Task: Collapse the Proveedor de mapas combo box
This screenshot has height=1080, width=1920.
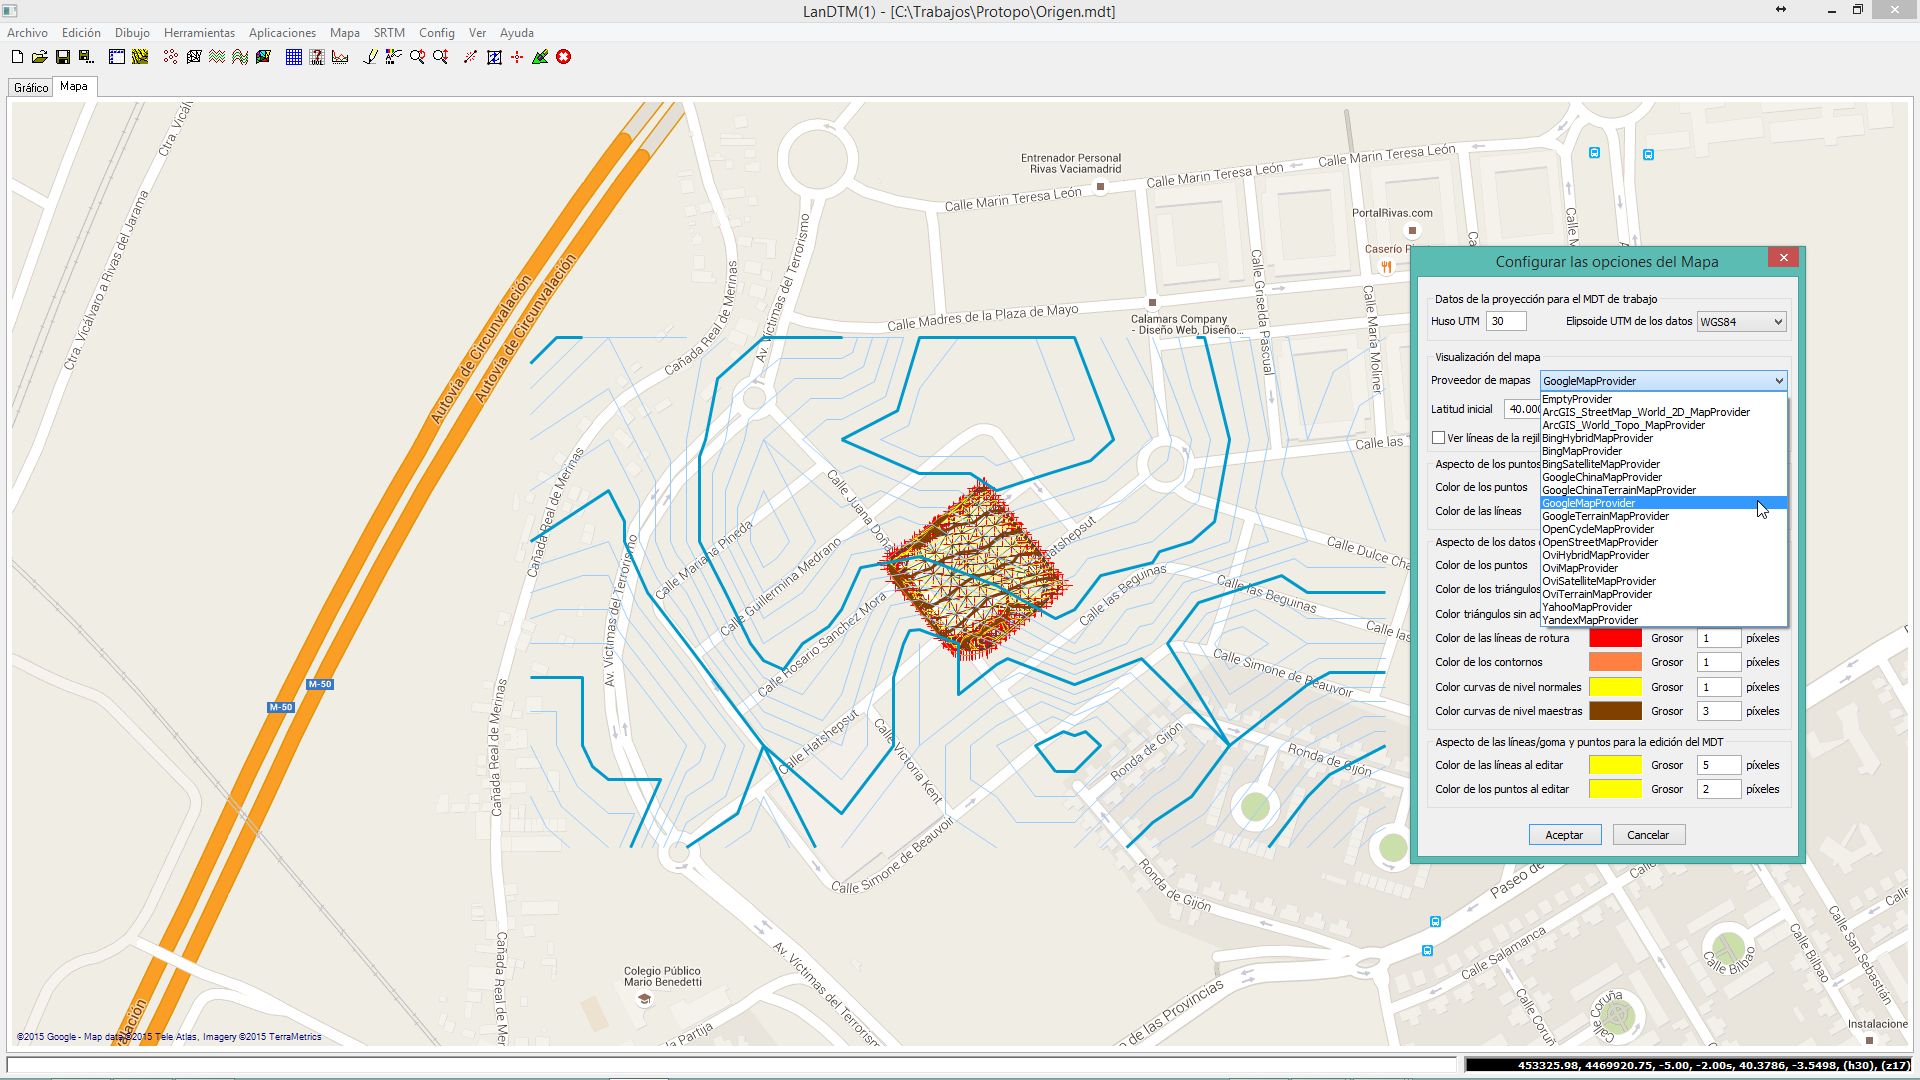Action: [1663, 381]
